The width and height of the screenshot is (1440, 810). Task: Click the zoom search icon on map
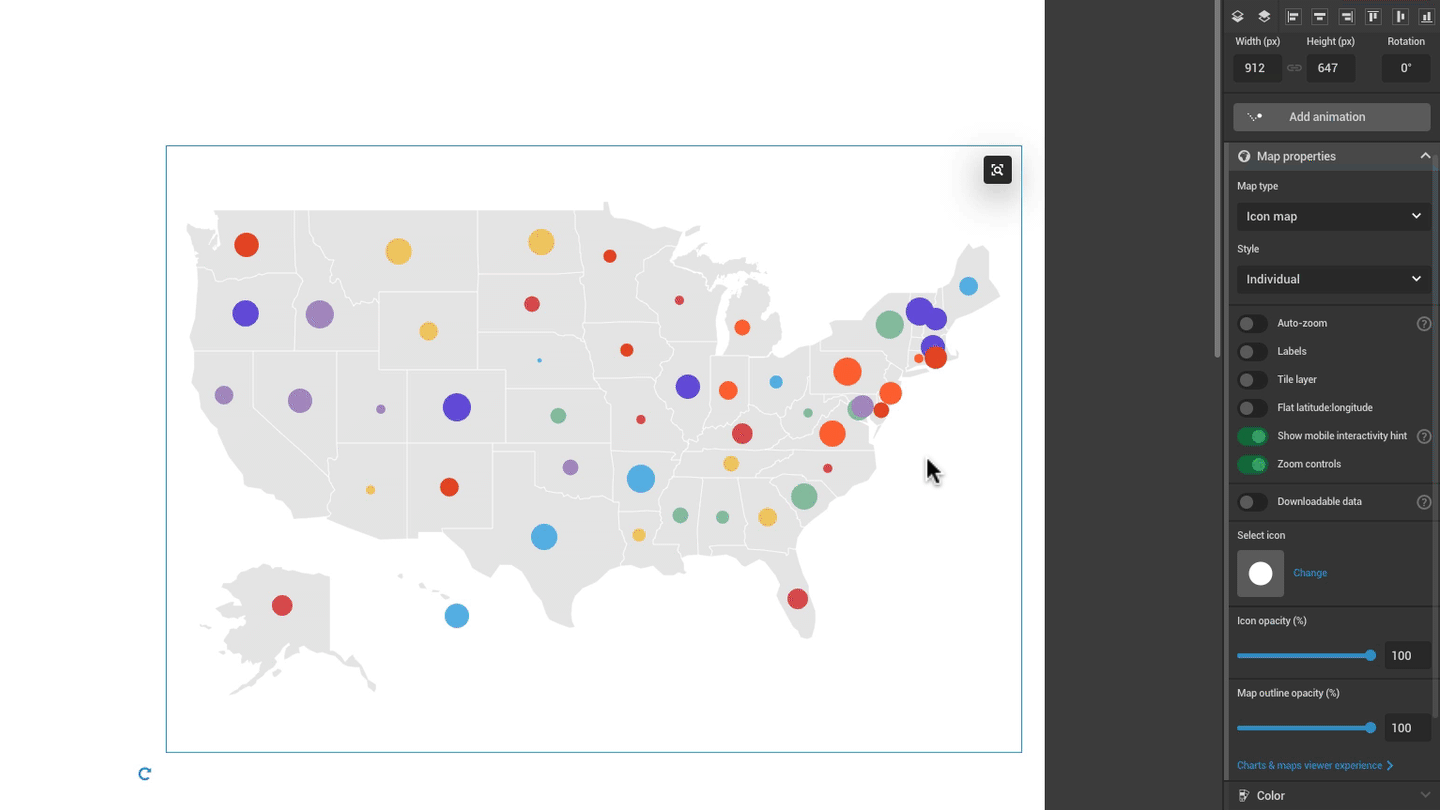[x=997, y=170]
